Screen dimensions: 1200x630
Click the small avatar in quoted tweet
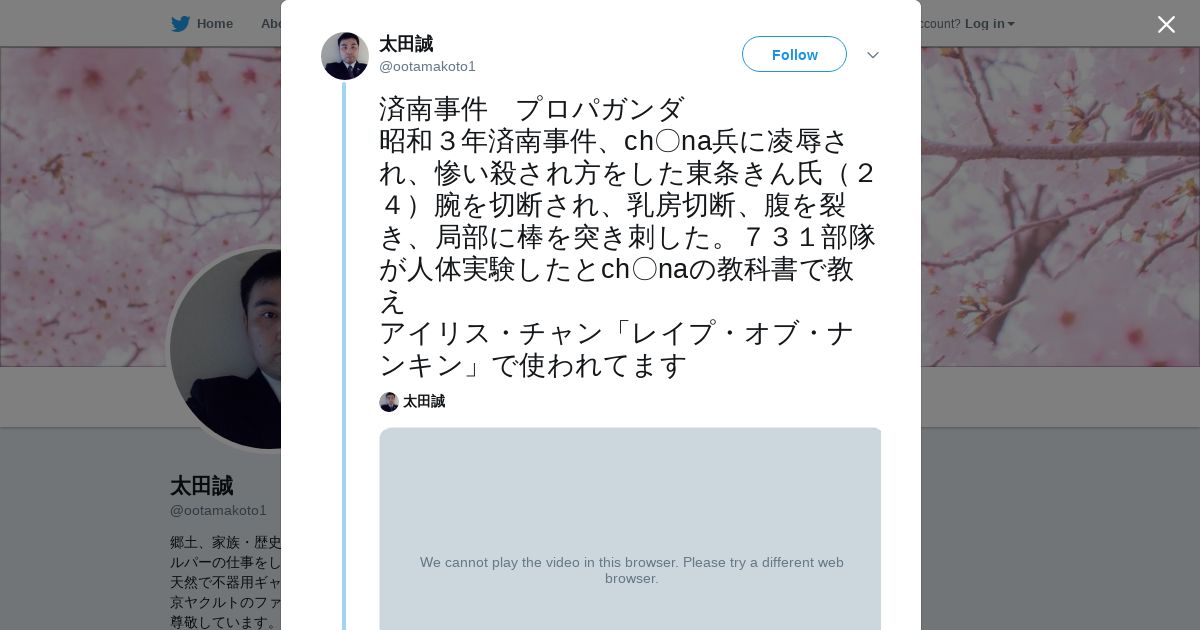[389, 402]
